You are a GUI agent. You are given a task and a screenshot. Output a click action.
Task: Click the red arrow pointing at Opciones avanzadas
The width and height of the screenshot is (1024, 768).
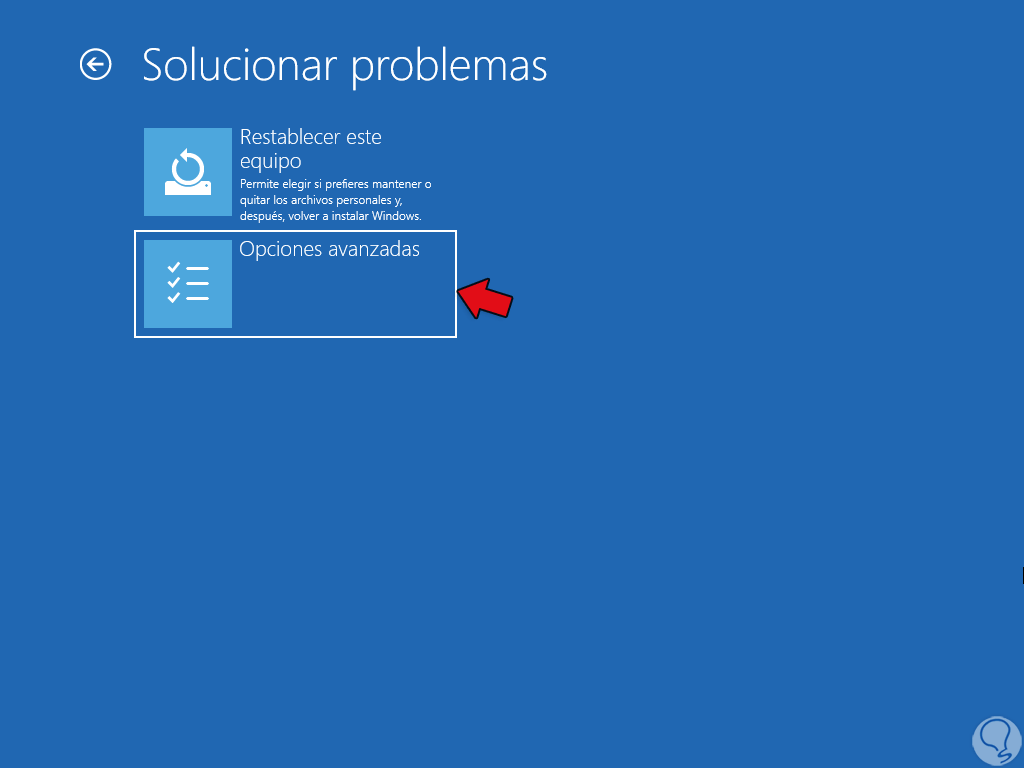point(485,299)
